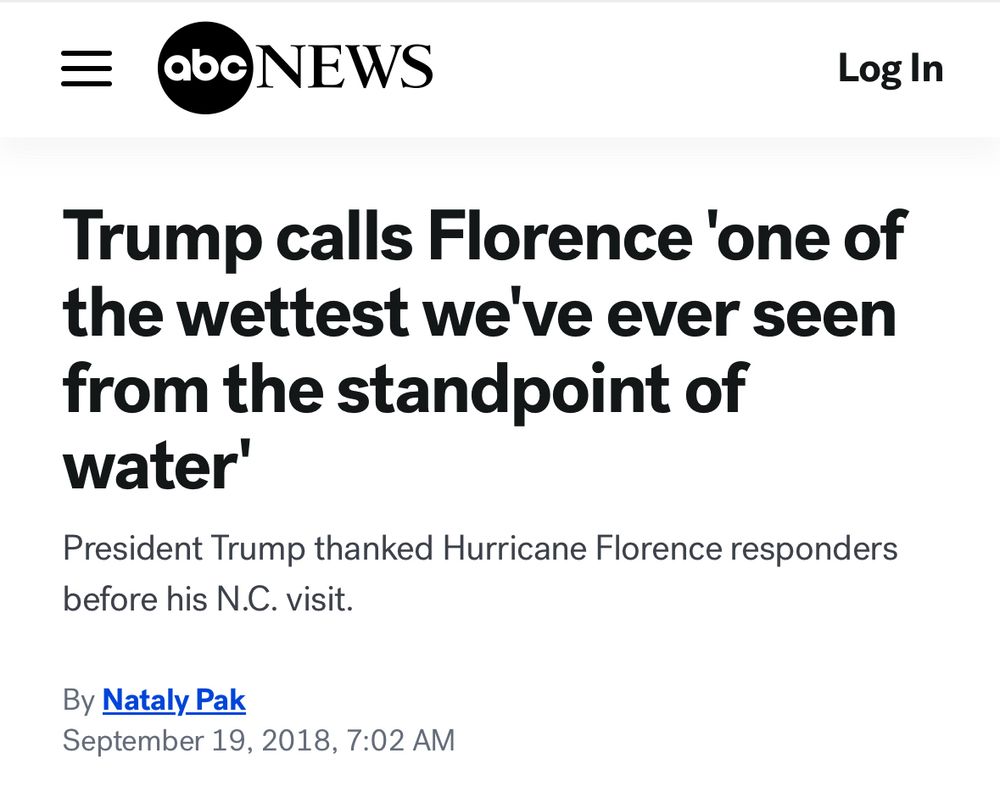Open the hamburger navigation menu
This screenshot has height=791, width=1000.
[86, 68]
